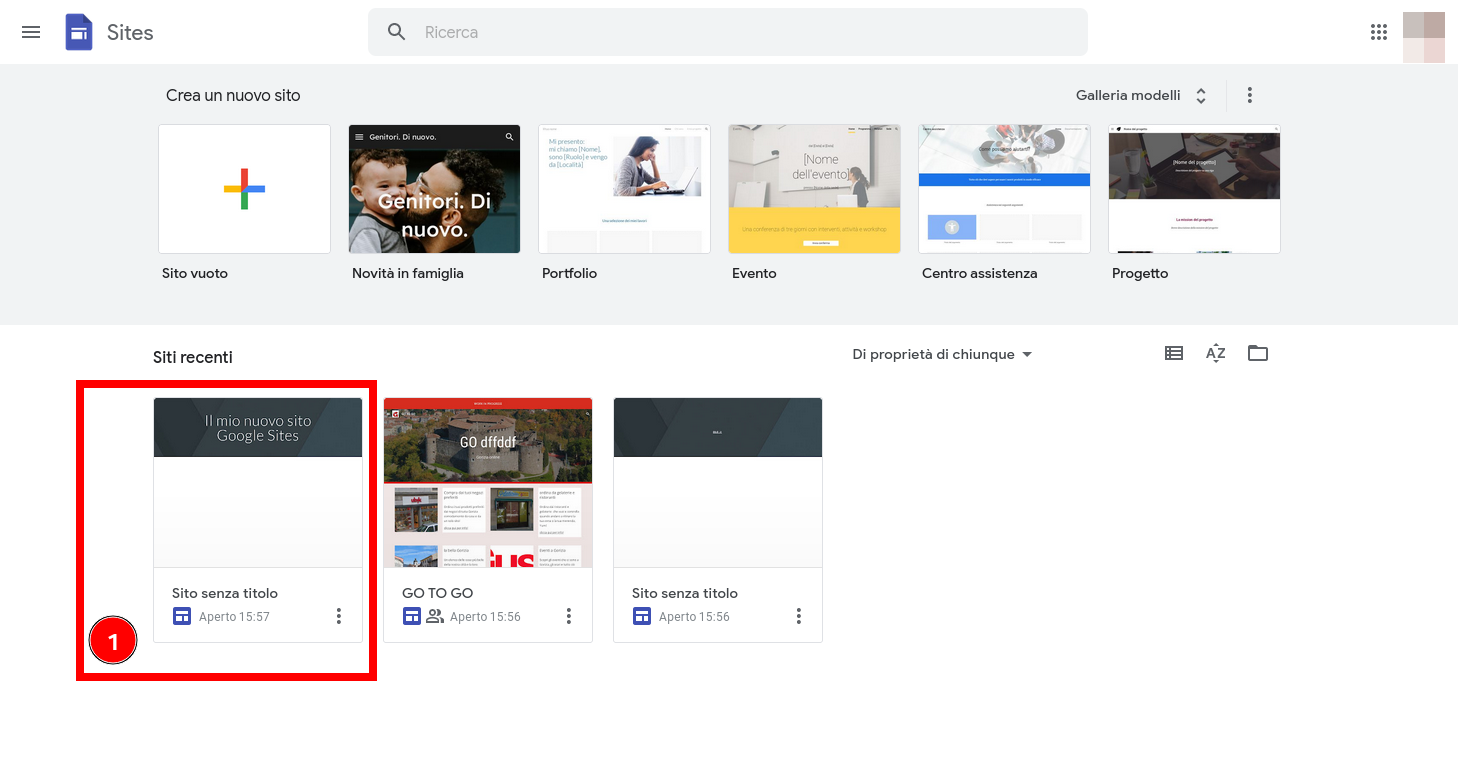This screenshot has height=781, width=1458.
Task: Open the Il mio nuovo sito thumbnail
Action: 258,483
